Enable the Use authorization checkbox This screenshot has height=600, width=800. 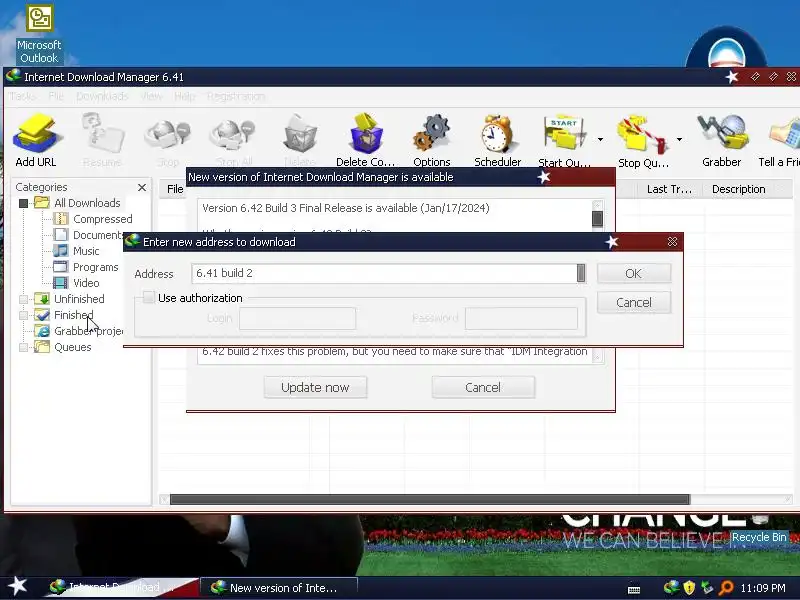(x=148, y=297)
